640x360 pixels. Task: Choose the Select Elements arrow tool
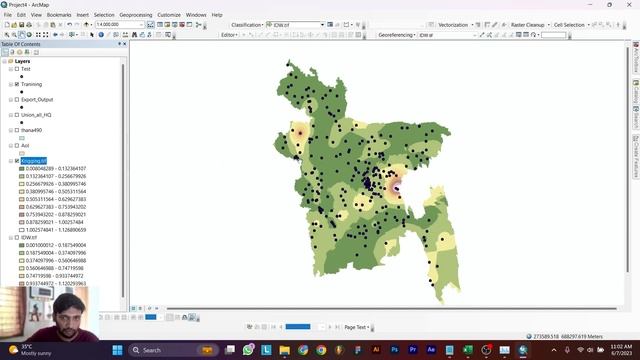click(x=92, y=35)
